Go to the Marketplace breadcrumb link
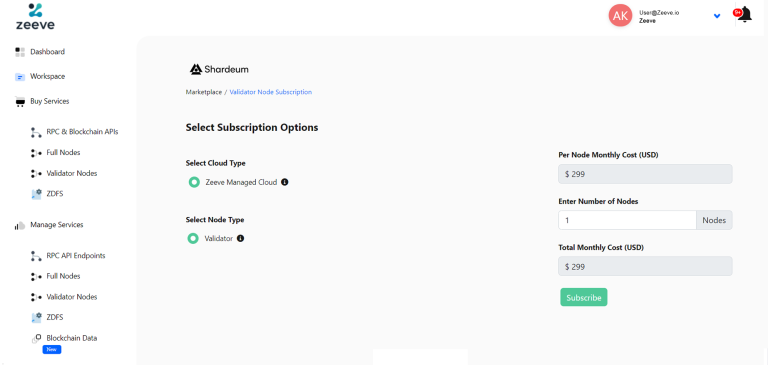This screenshot has width=768, height=365. (204, 92)
